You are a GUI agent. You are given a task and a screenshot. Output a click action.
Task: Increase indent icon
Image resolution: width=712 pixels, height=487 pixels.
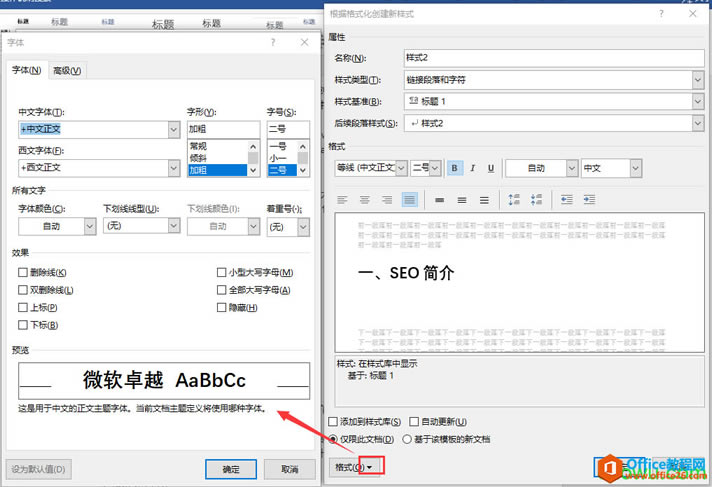click(589, 199)
